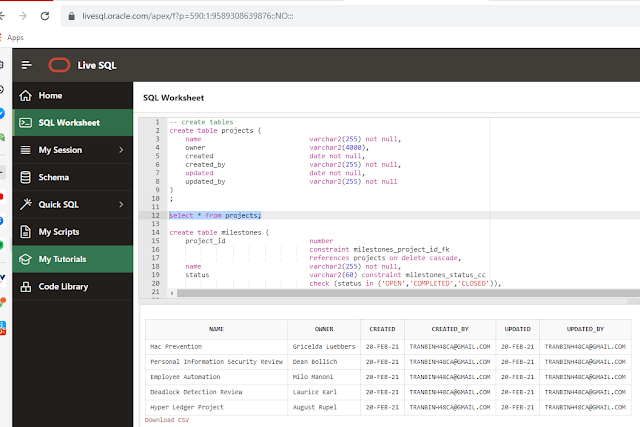Reload the page in the browser
640x427 pixels.
(x=45, y=16)
